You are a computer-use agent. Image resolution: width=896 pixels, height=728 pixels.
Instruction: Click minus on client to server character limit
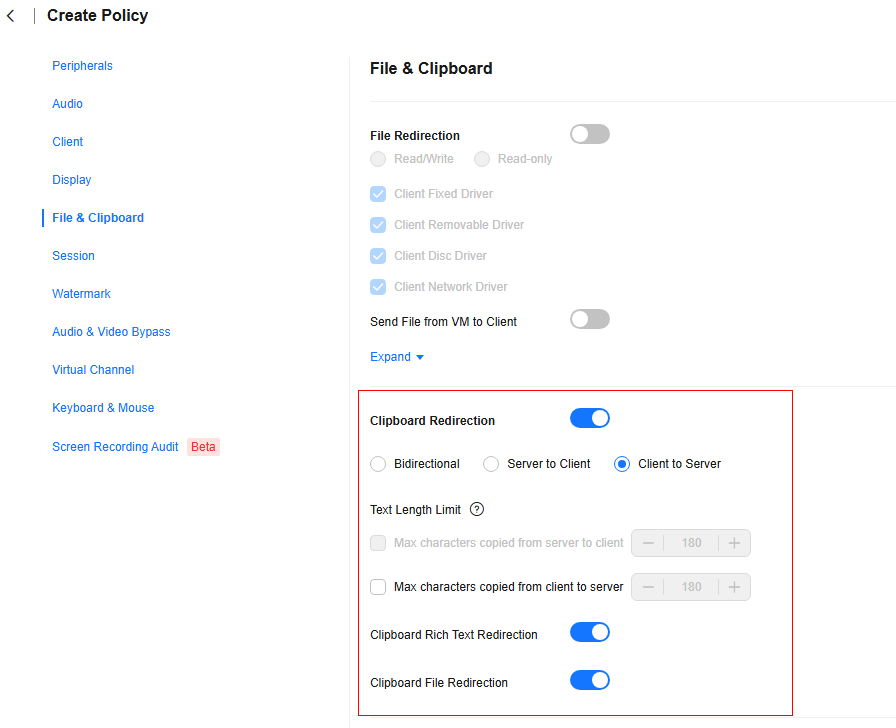click(x=648, y=587)
